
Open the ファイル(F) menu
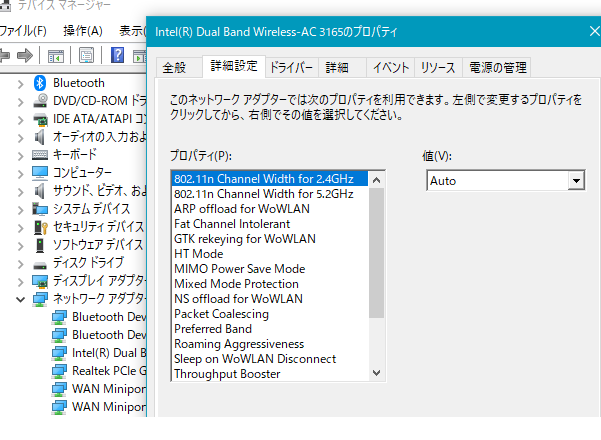tap(23, 31)
